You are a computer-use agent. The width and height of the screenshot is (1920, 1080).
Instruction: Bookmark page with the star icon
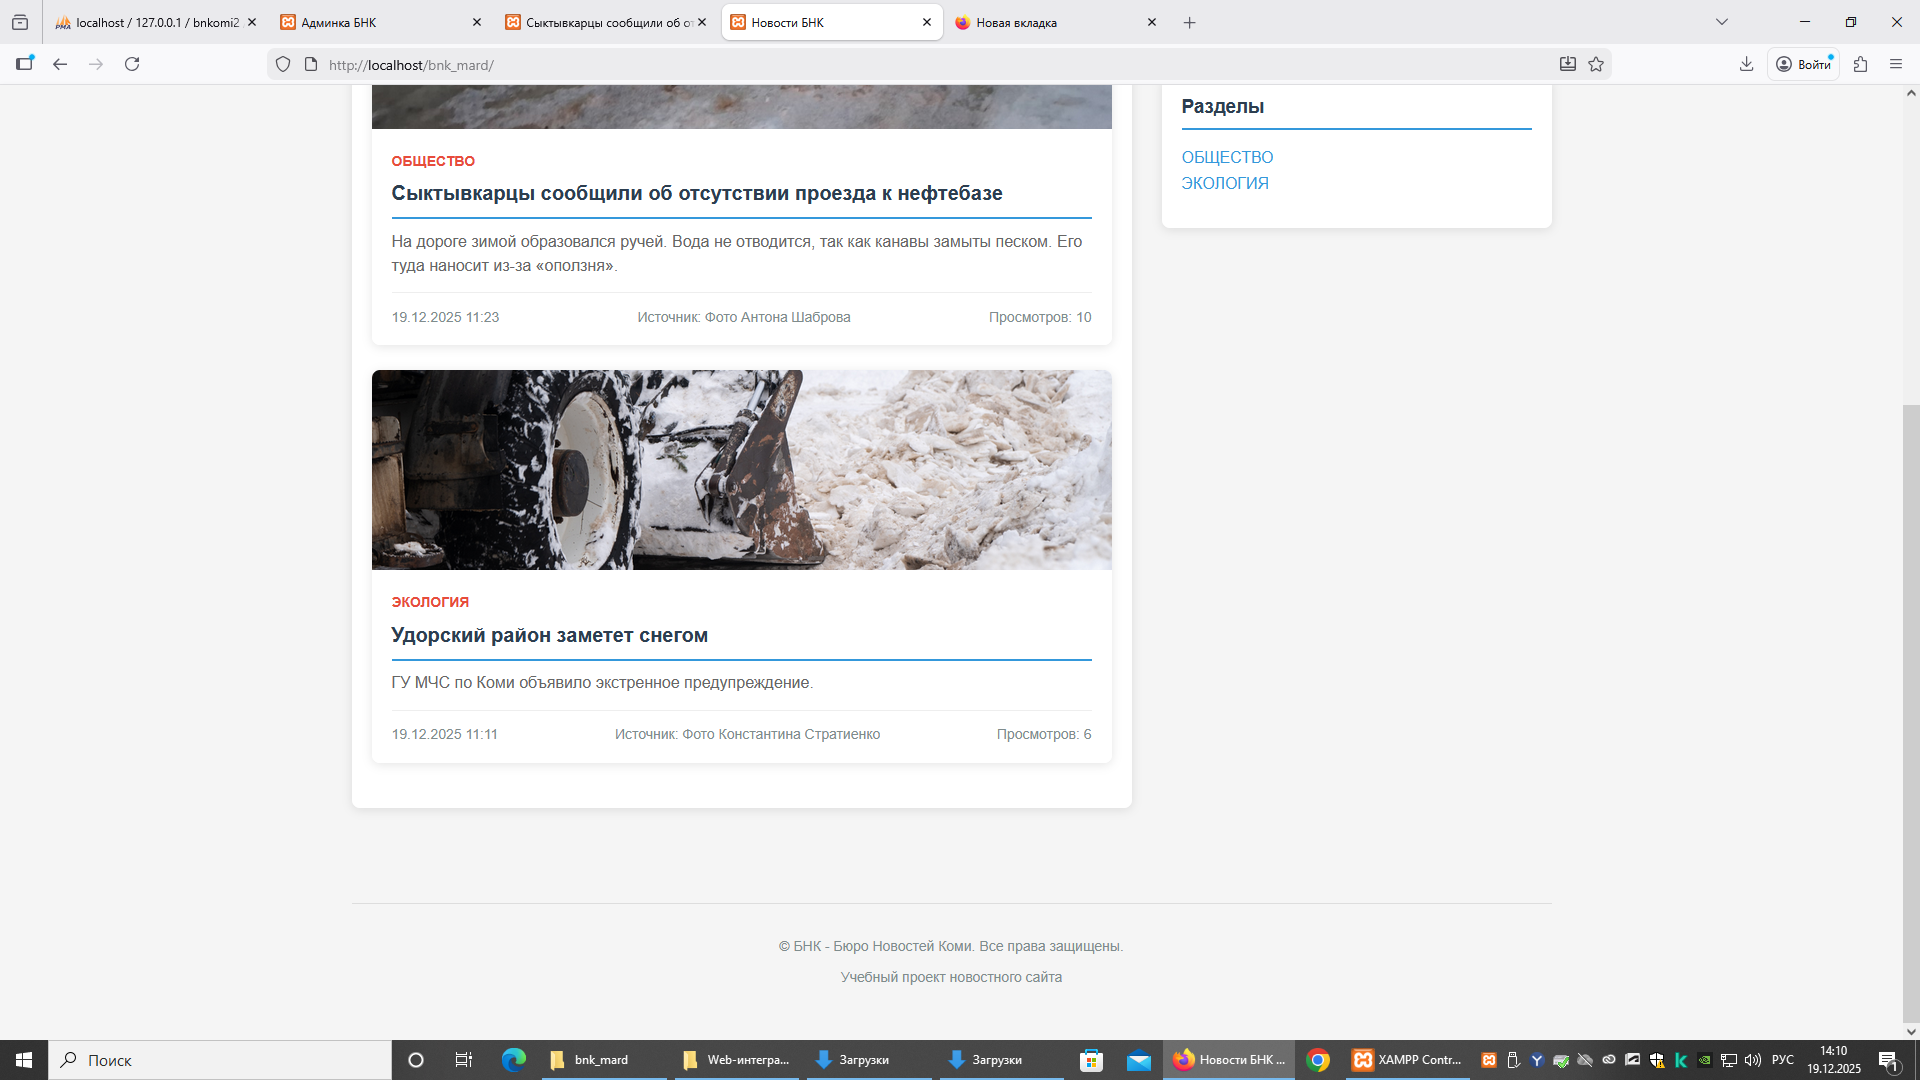1596,64
